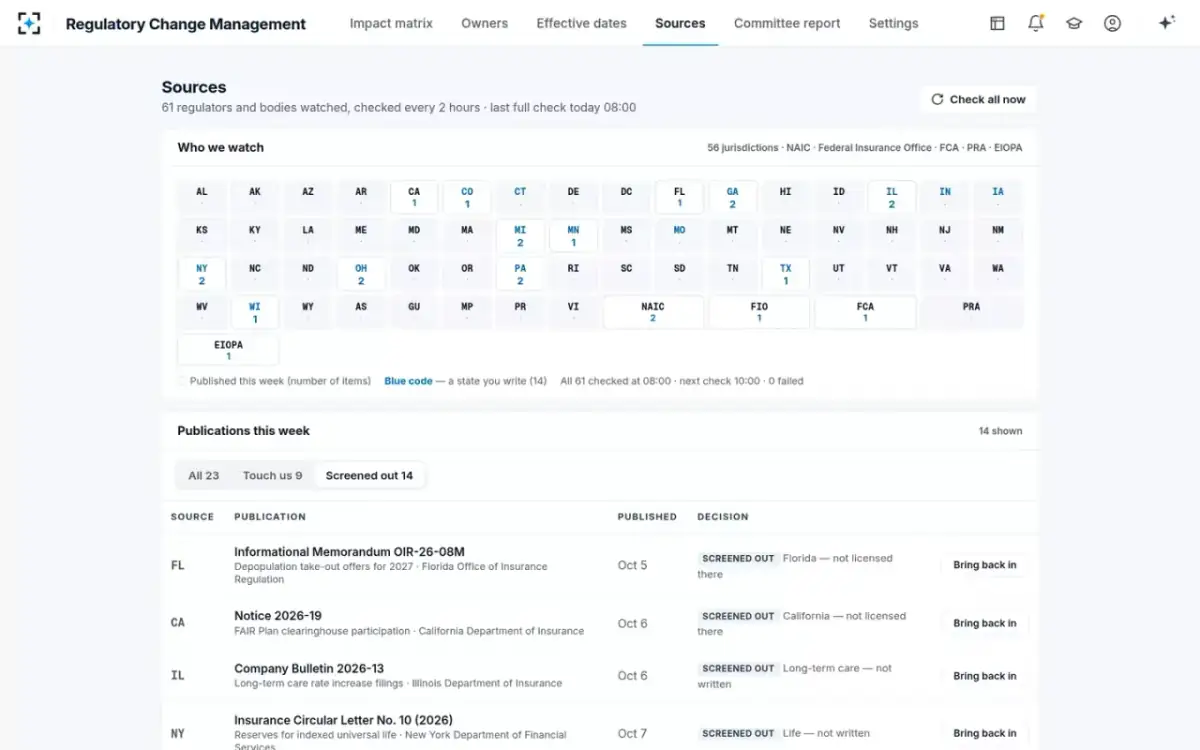
Task: Go to Effective dates tab
Action: [581, 23]
